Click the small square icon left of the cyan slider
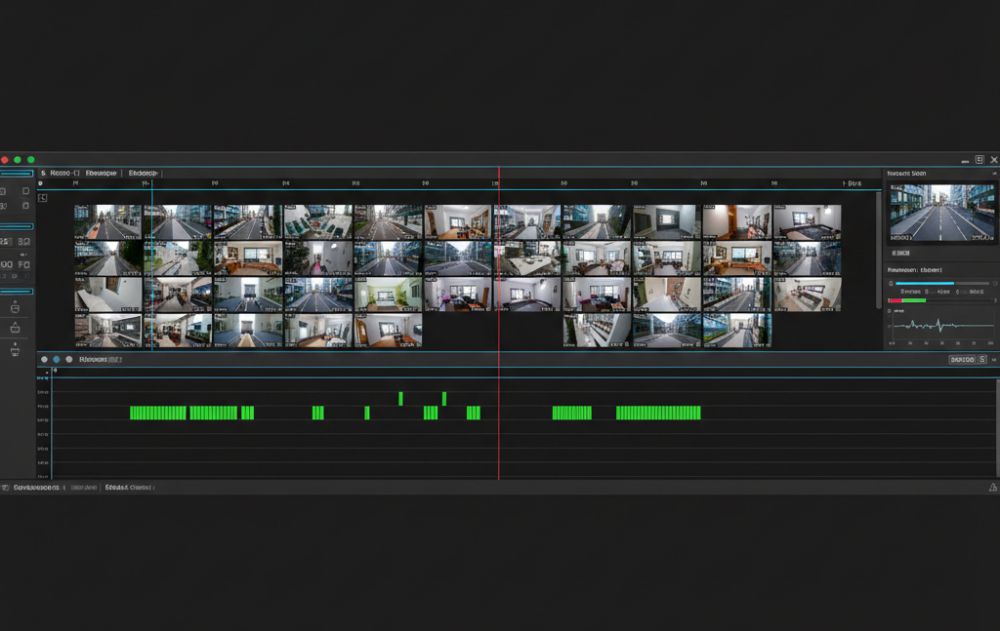The height and width of the screenshot is (631, 1000). coord(891,283)
